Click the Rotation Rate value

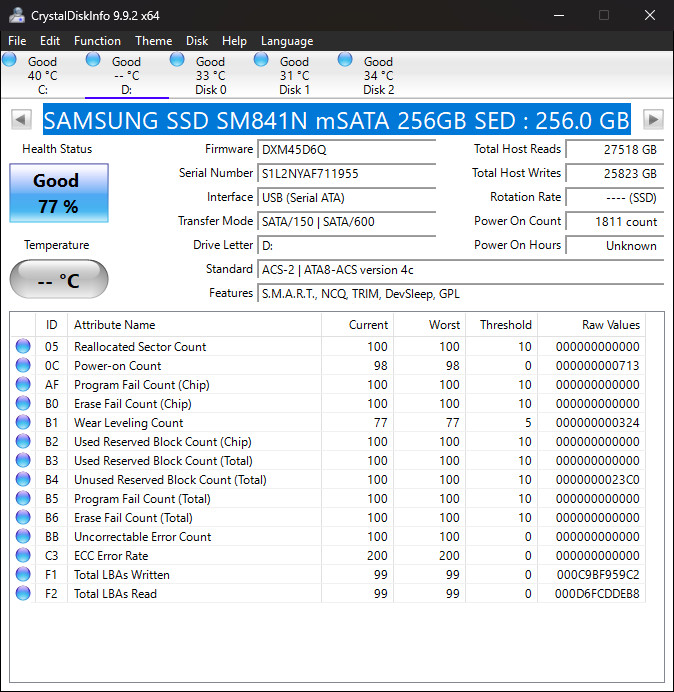(614, 197)
